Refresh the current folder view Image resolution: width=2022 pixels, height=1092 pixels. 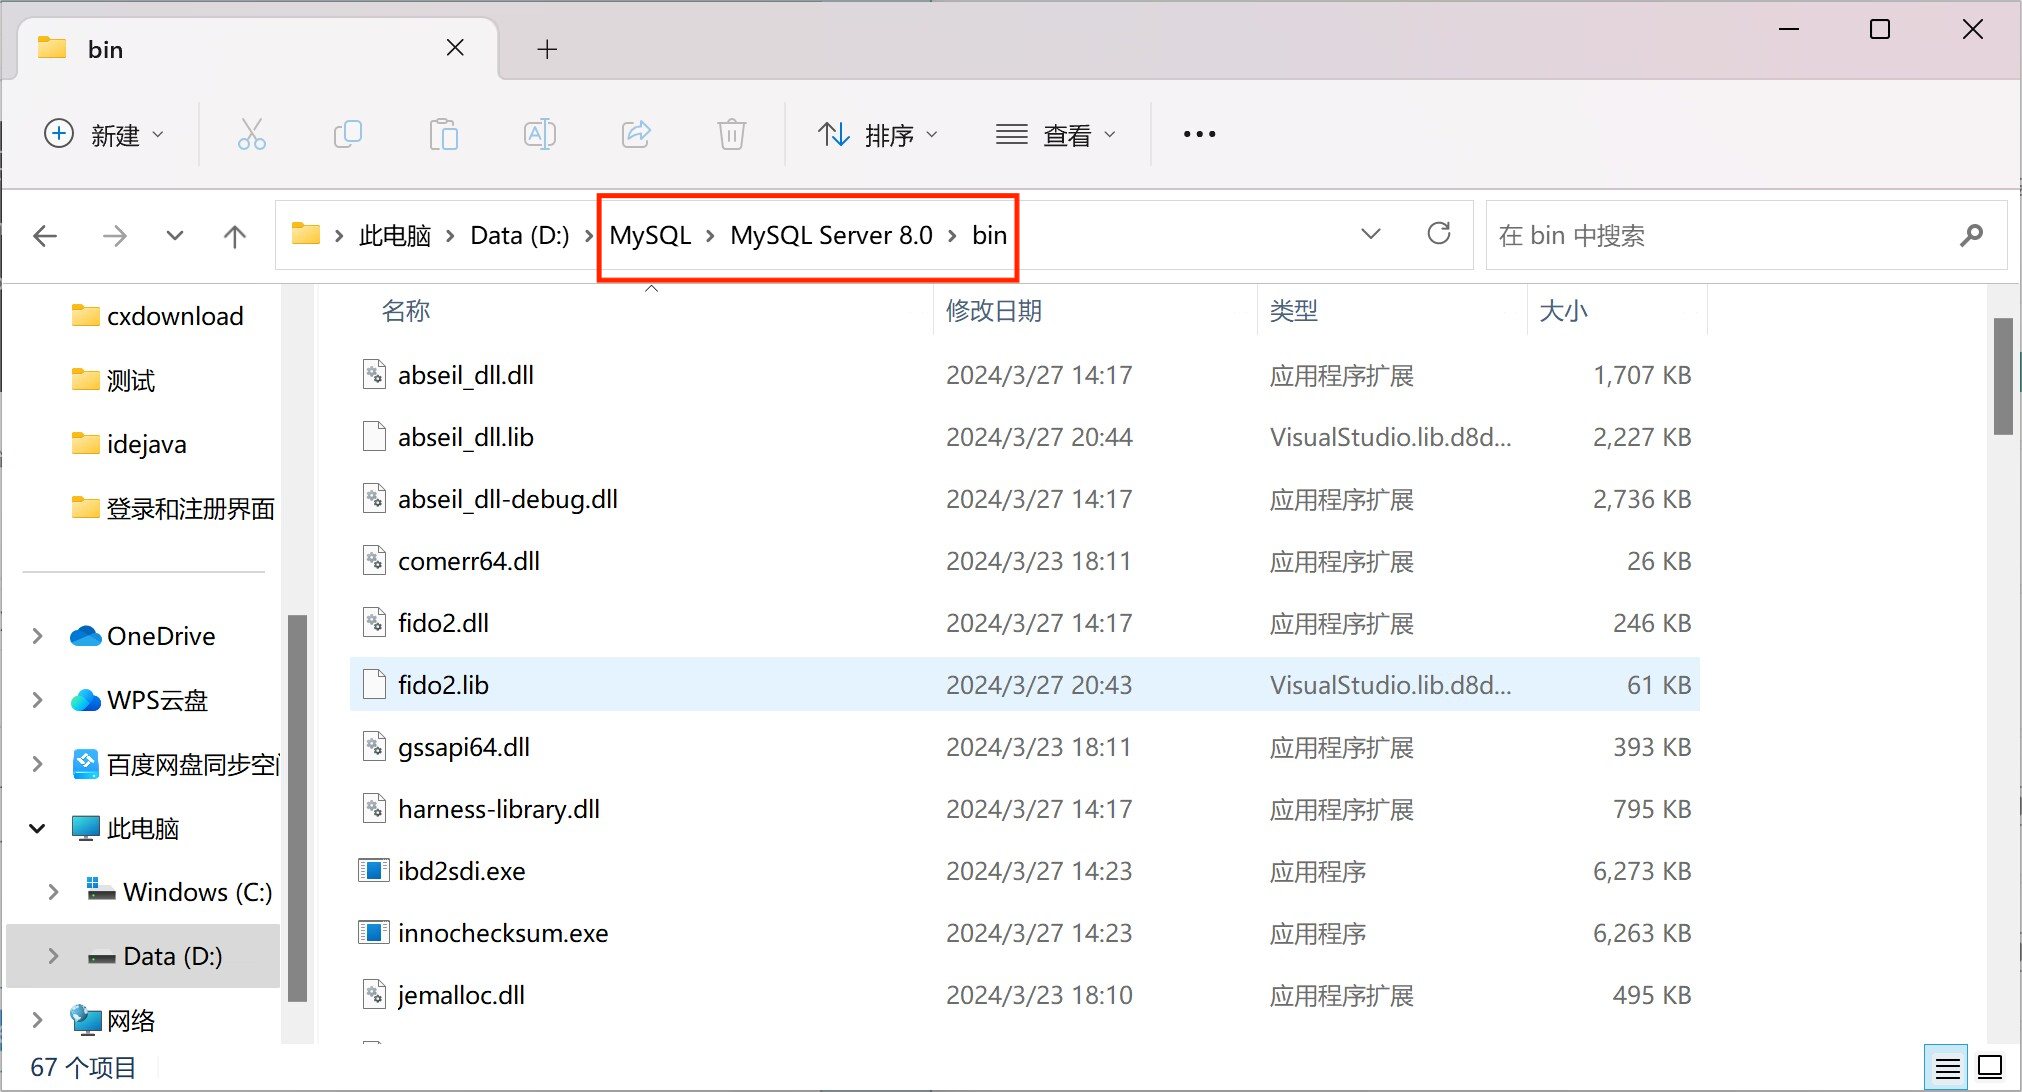(x=1438, y=234)
